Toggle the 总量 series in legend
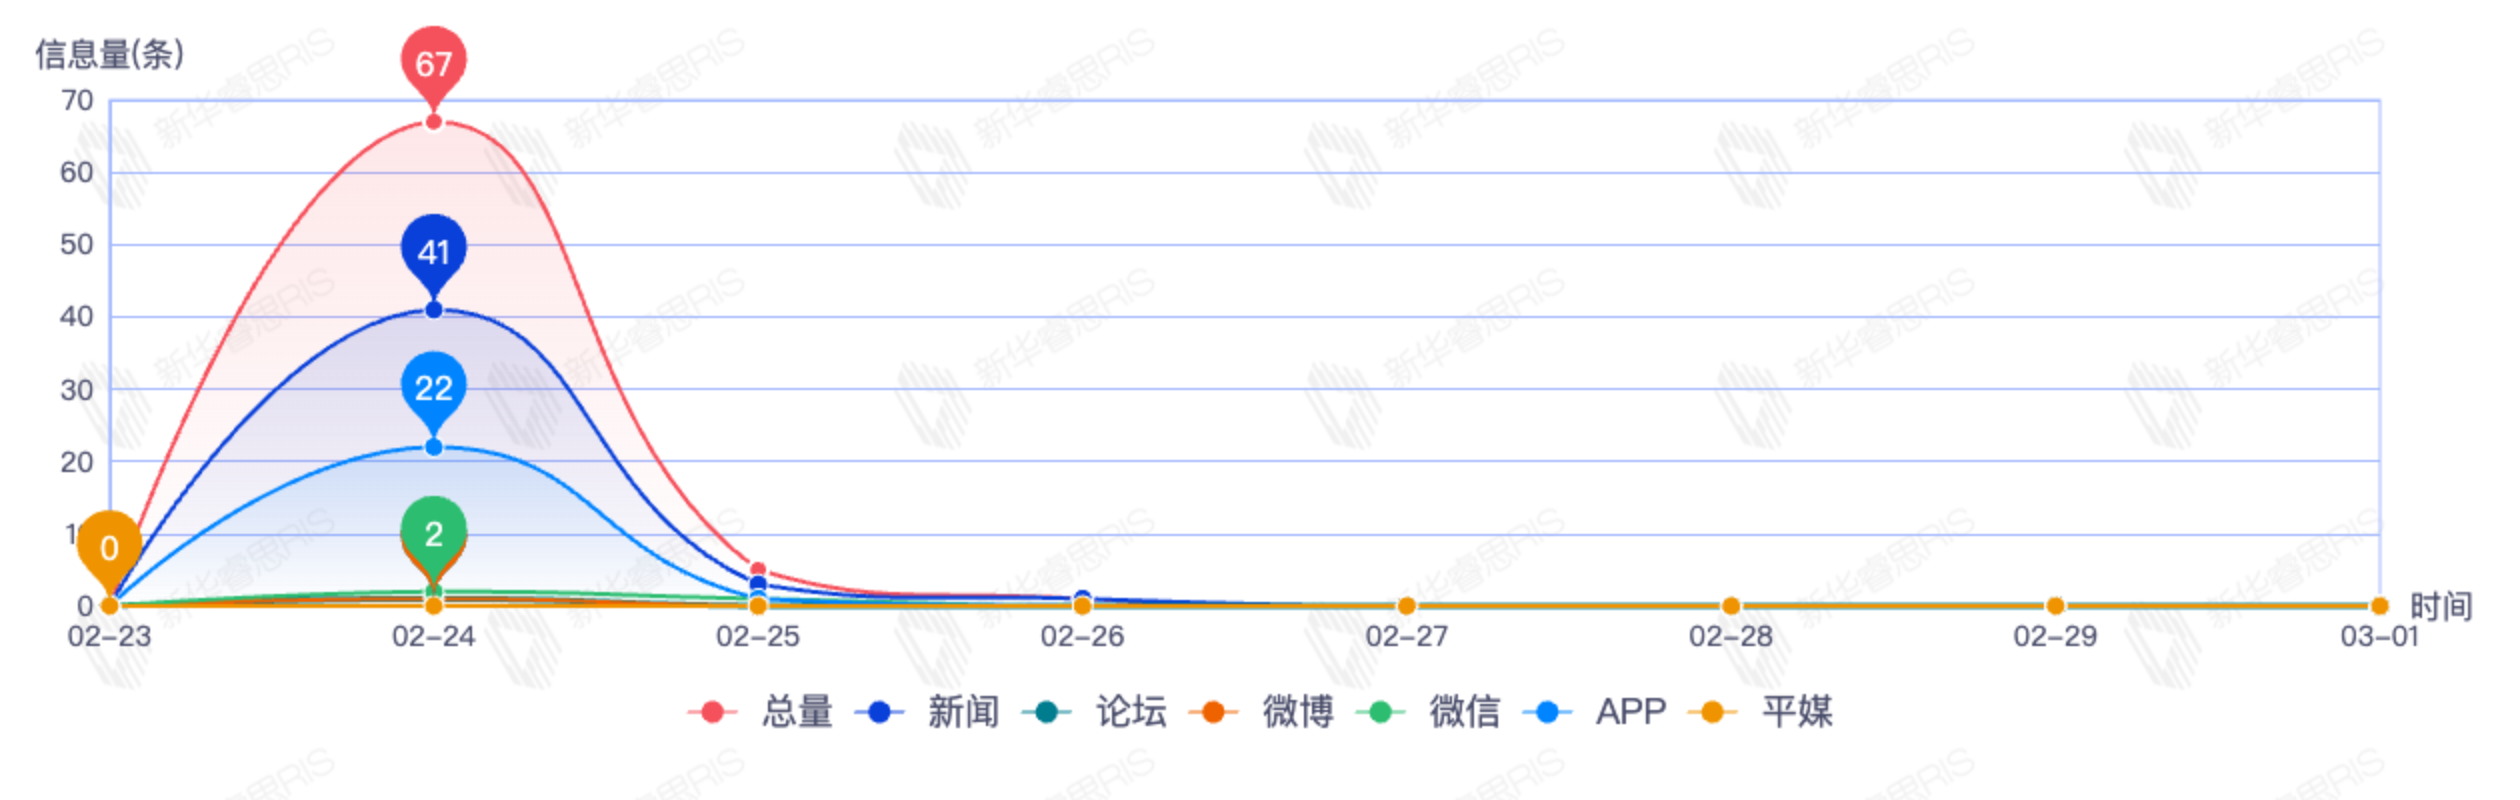This screenshot has width=2520, height=800. (762, 712)
